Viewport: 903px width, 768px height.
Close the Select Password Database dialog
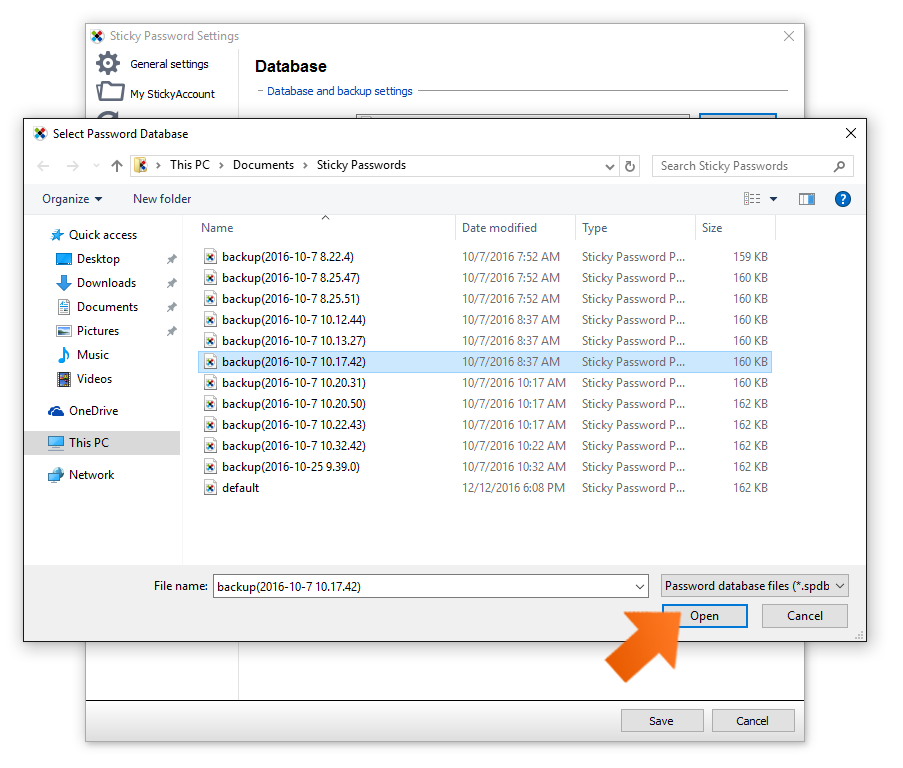[x=851, y=134]
